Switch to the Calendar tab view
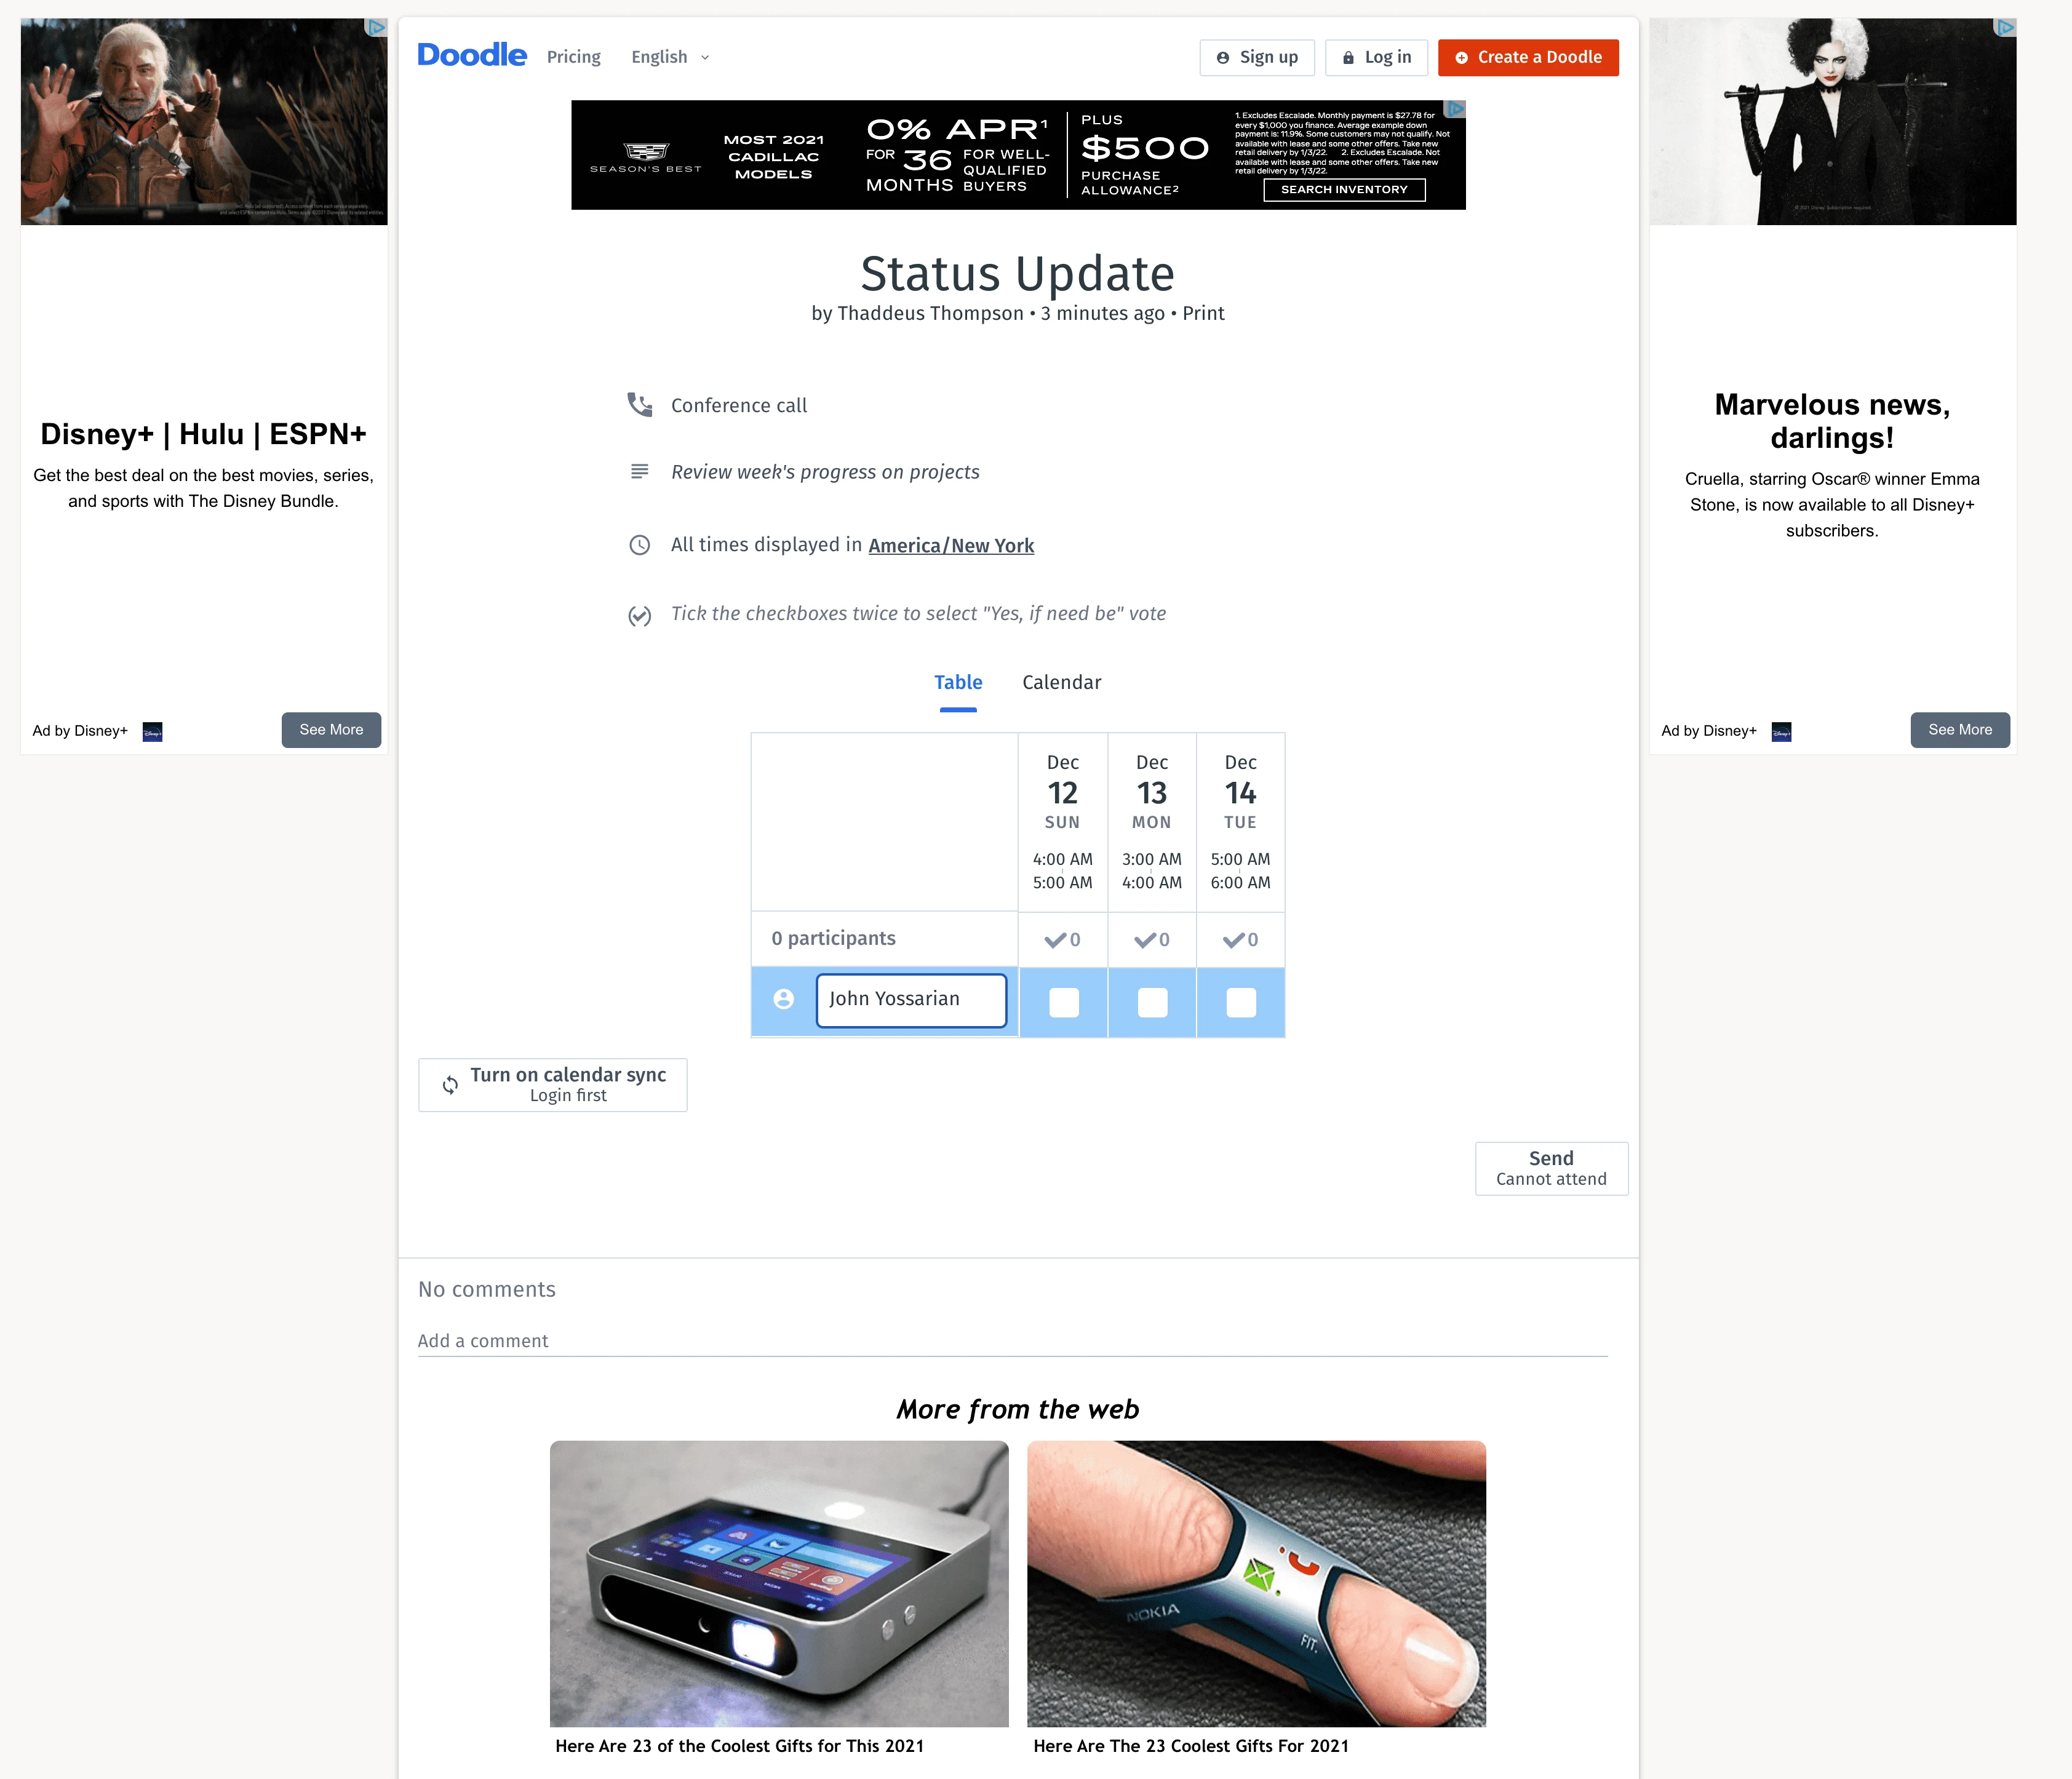2072x1779 pixels. [1059, 682]
